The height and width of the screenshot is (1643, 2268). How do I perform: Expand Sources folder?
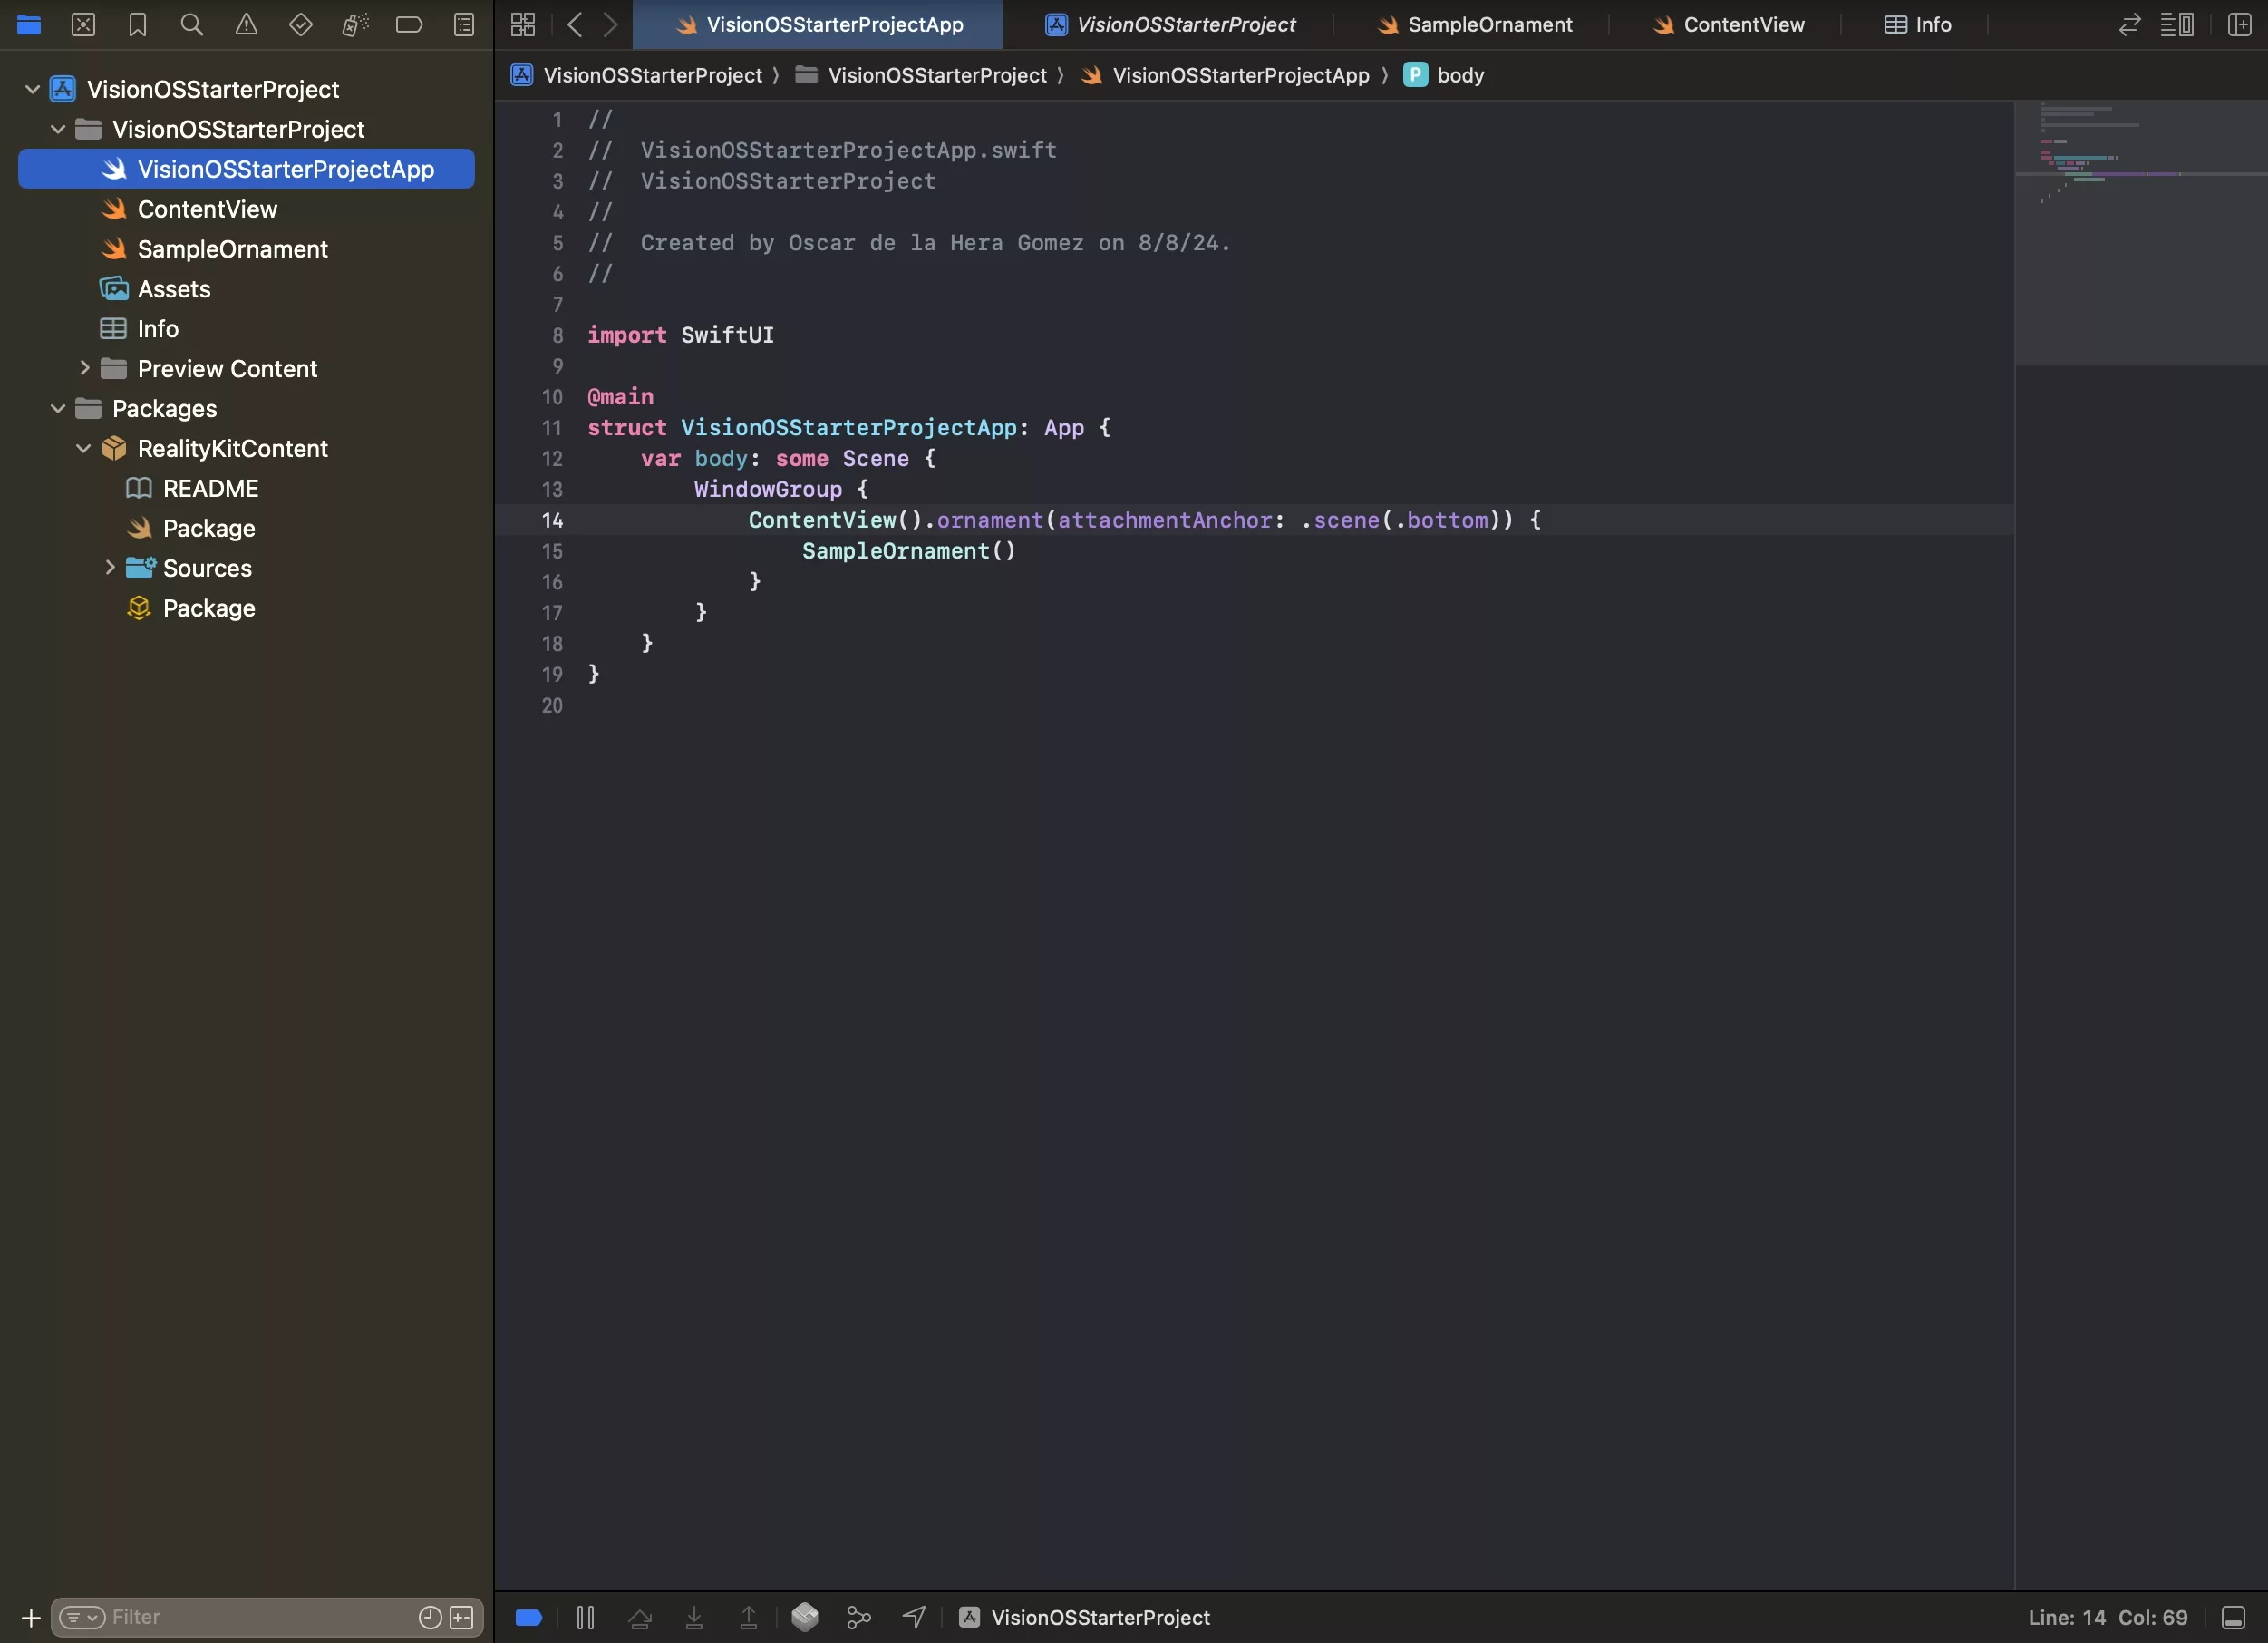pos(110,567)
